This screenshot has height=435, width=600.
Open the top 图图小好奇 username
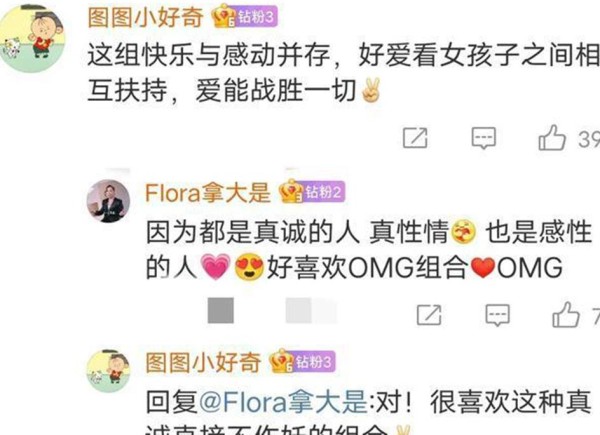point(145,18)
